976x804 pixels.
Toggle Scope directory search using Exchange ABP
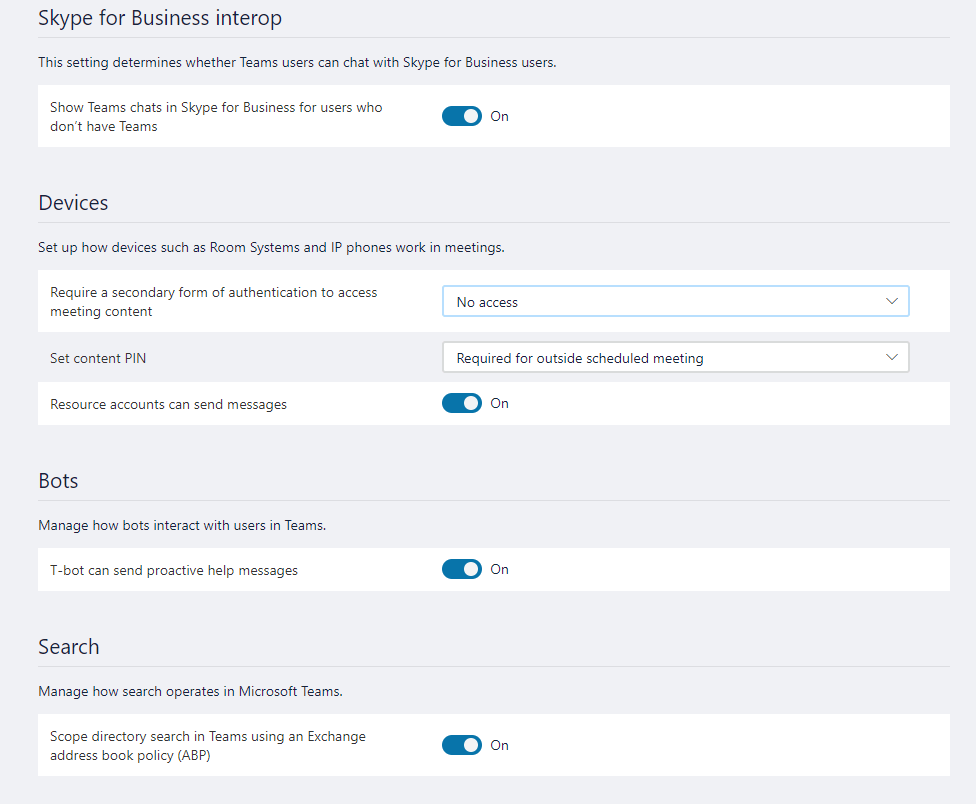pyautogui.click(x=462, y=745)
